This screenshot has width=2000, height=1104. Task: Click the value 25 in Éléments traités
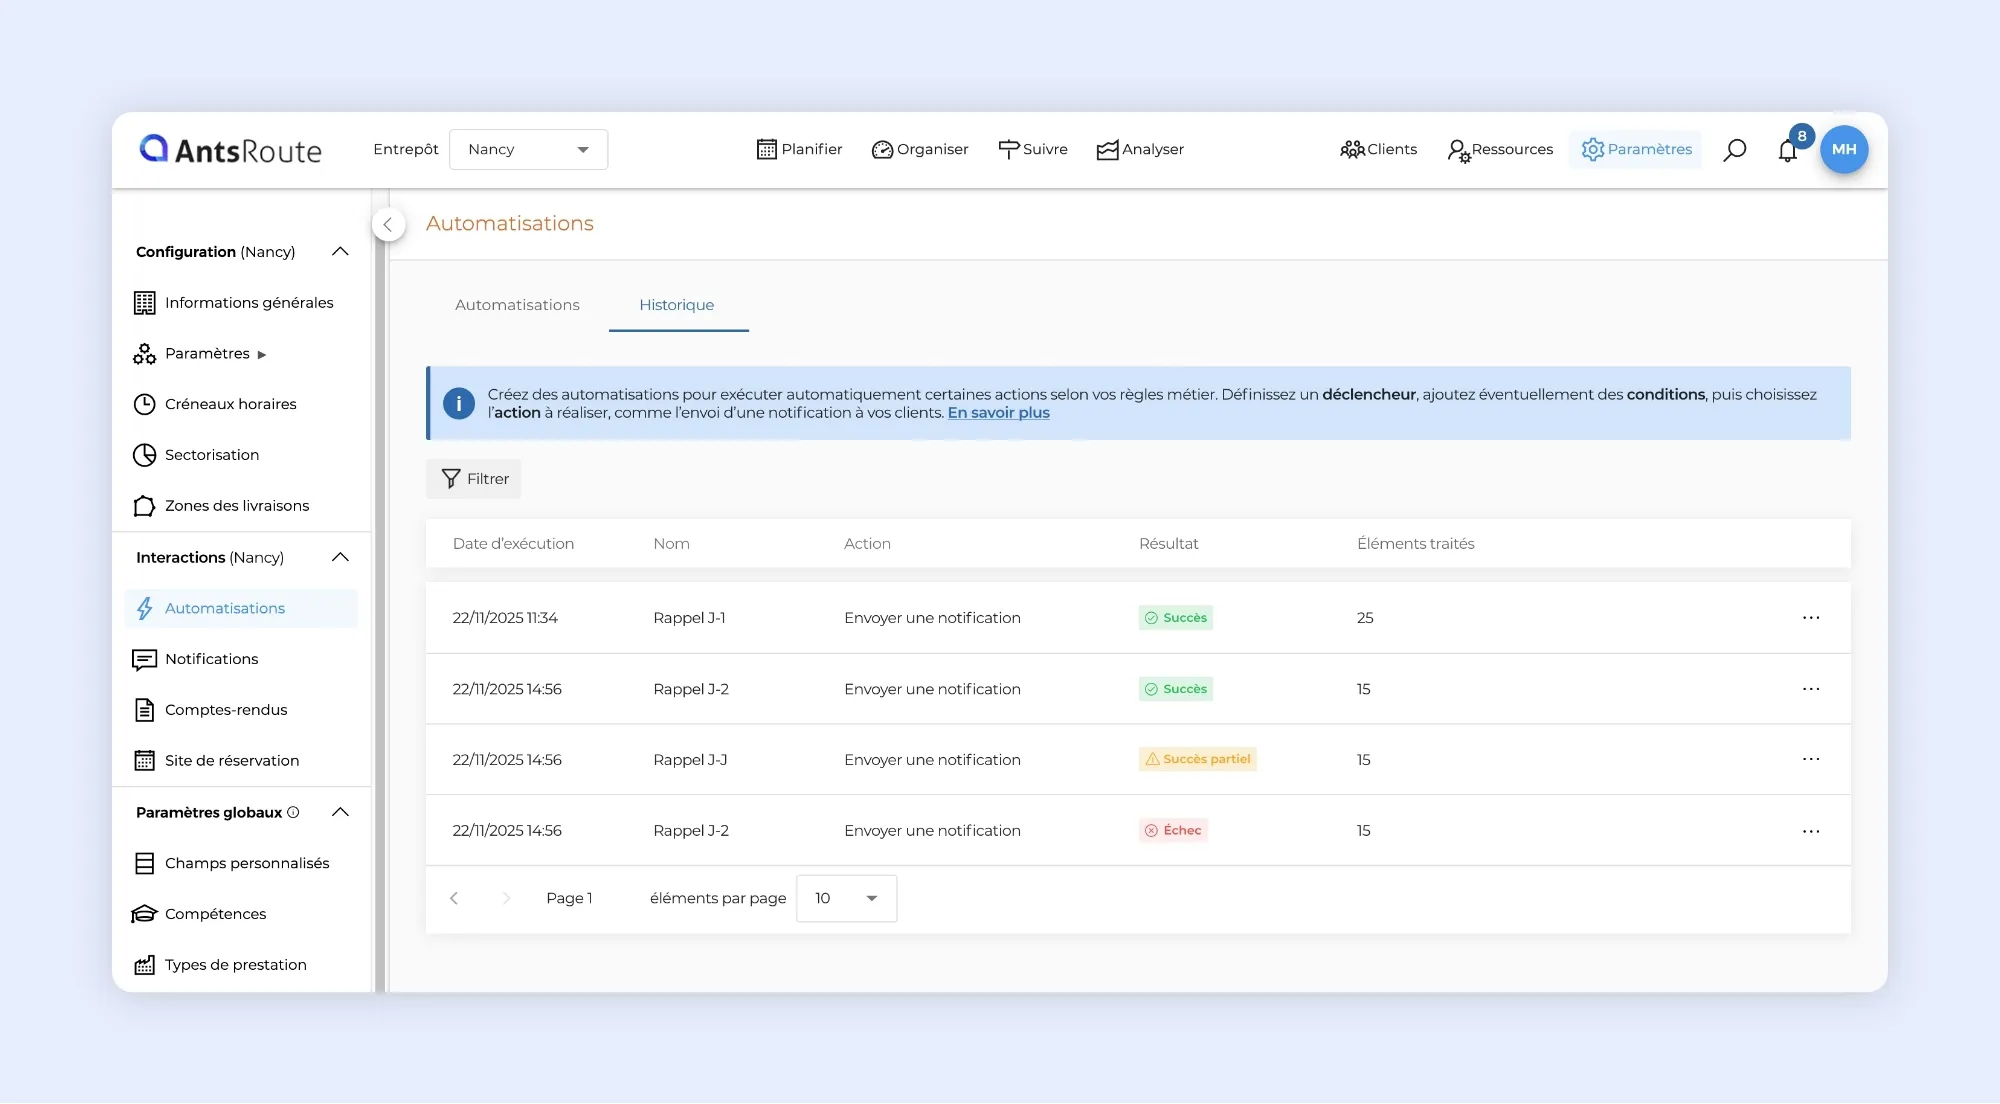(1365, 618)
